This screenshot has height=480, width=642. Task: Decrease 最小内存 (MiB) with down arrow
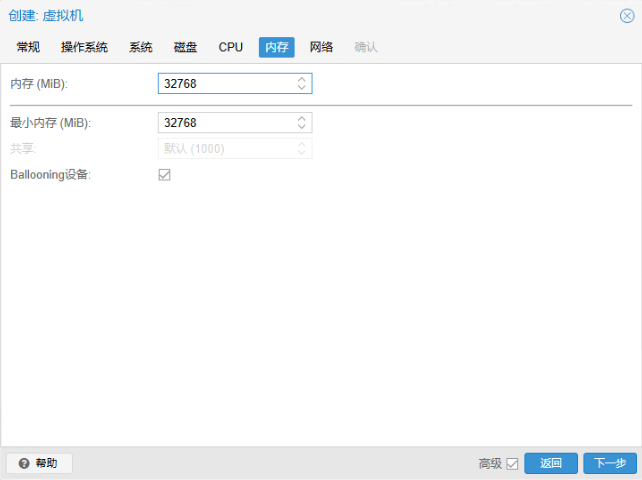coord(302,127)
